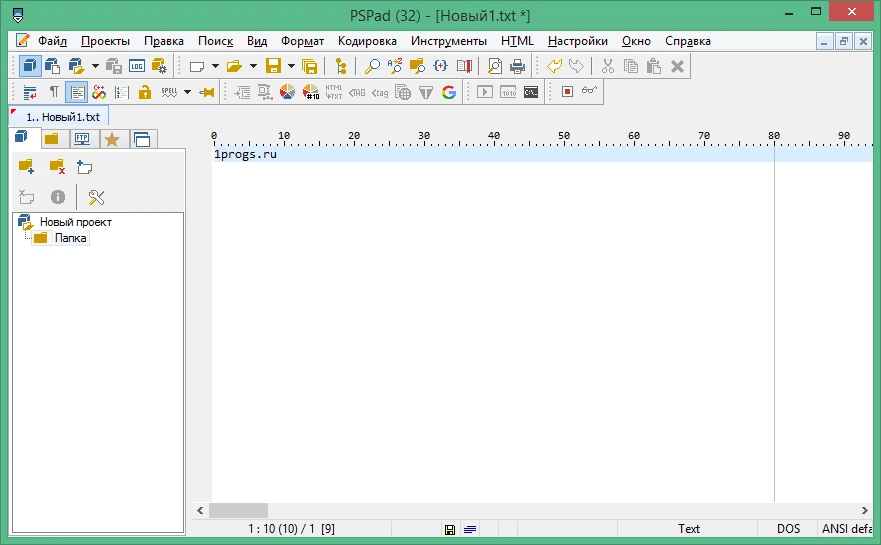Screen dimensions: 881x545
Task: Switch to the FTP sidebar tab
Action: [82, 139]
